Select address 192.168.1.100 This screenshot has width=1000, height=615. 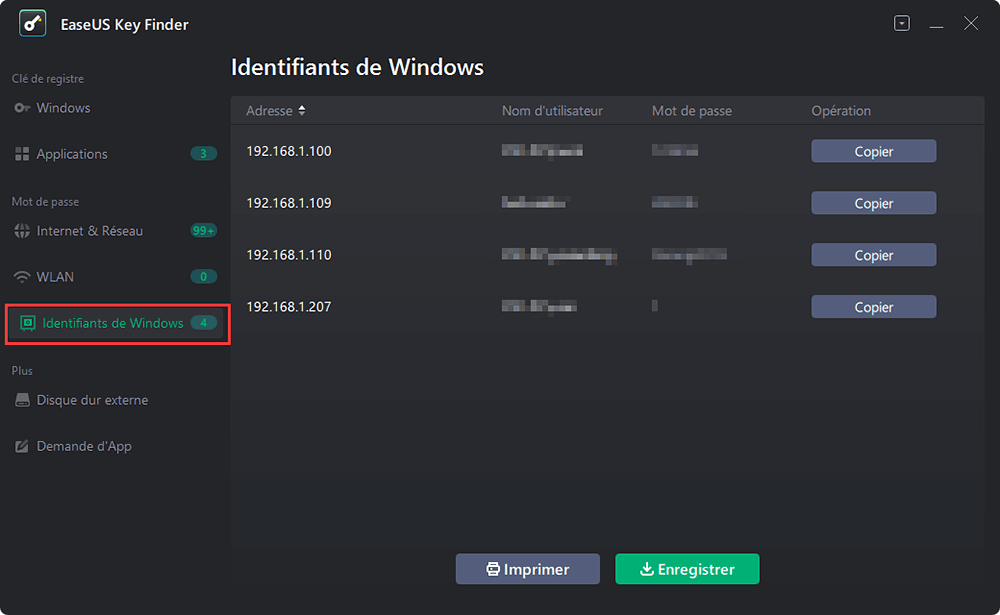(x=289, y=151)
